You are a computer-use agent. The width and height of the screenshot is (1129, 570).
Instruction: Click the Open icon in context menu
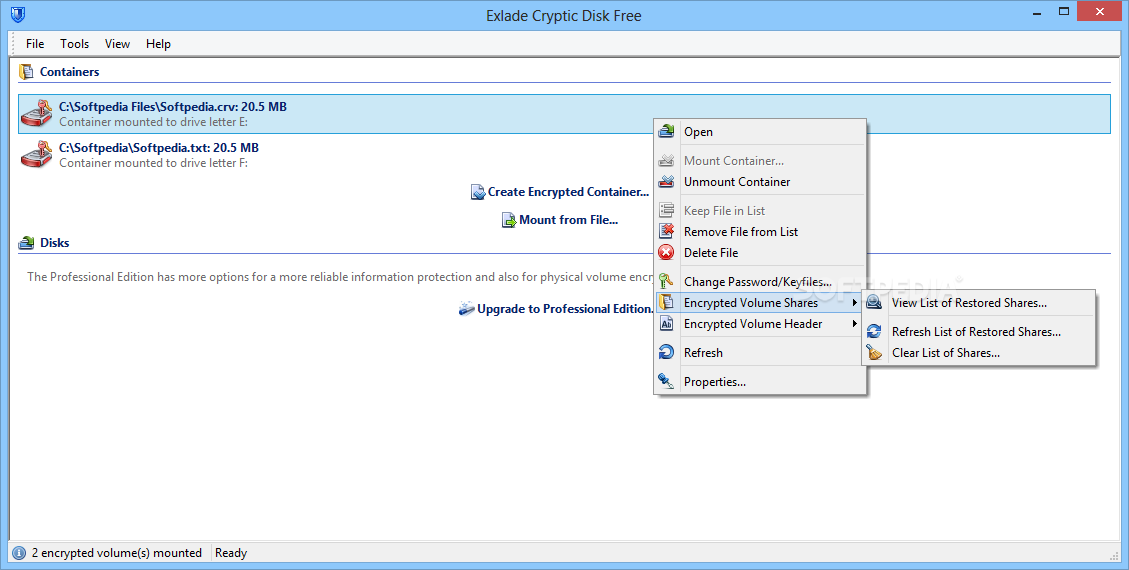pyautogui.click(x=667, y=132)
